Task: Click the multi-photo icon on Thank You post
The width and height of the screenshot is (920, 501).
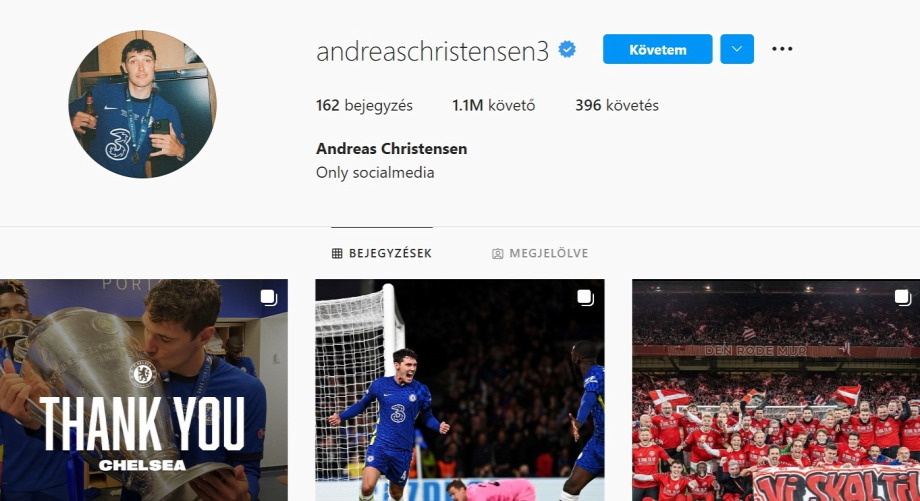Action: point(269,297)
